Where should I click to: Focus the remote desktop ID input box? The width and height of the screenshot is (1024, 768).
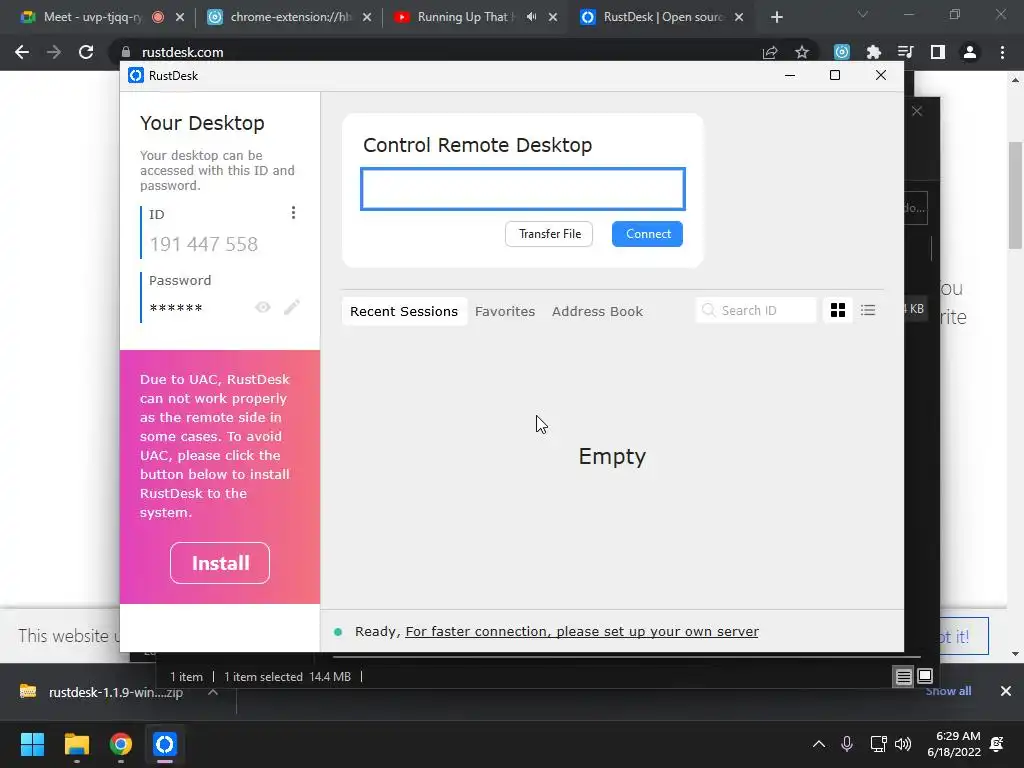pyautogui.click(x=523, y=189)
